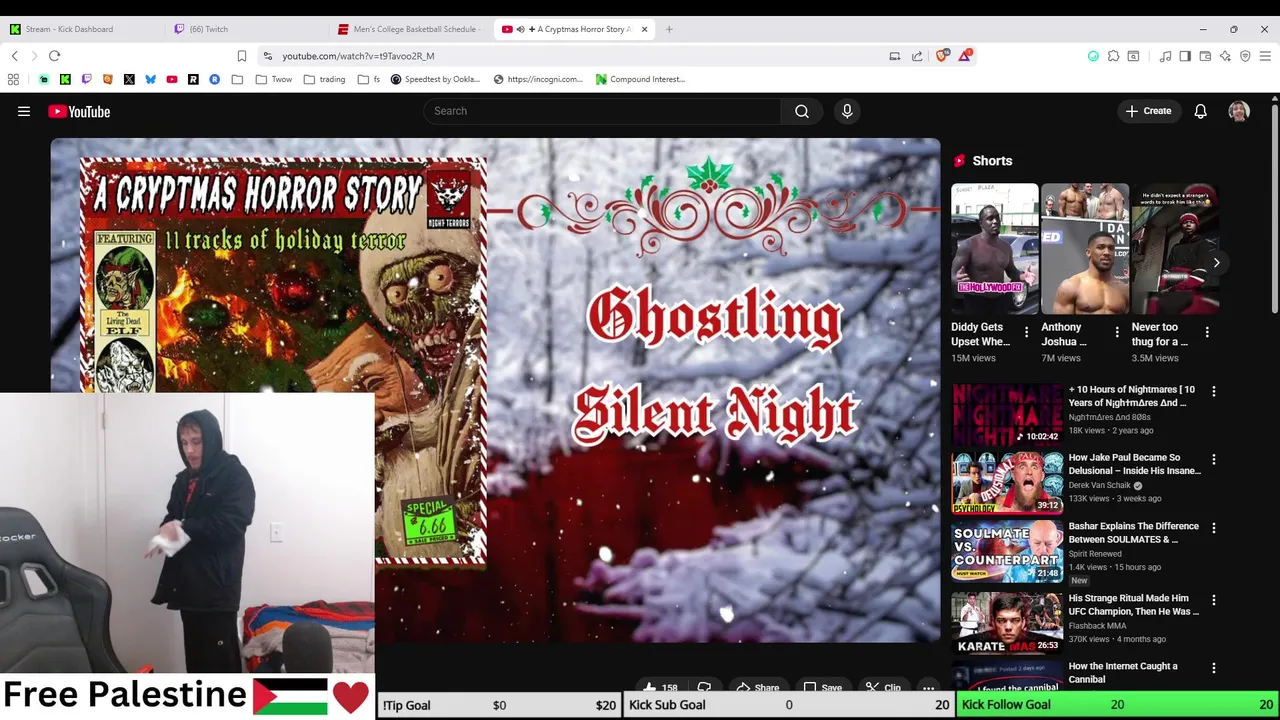Bookmark this page with the bookmark icon
1280x720 pixels.
[x=241, y=56]
